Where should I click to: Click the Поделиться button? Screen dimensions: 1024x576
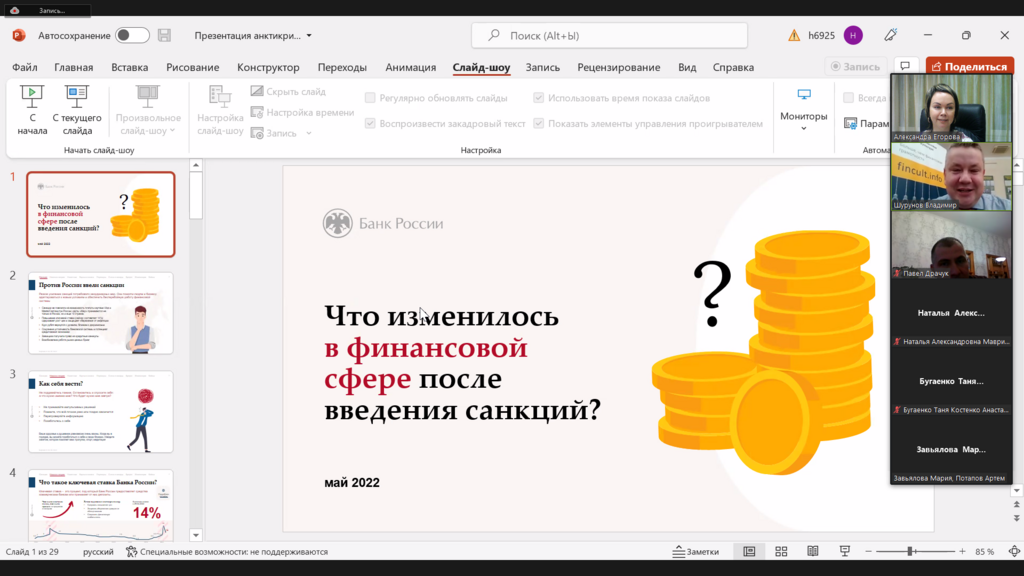pos(970,66)
